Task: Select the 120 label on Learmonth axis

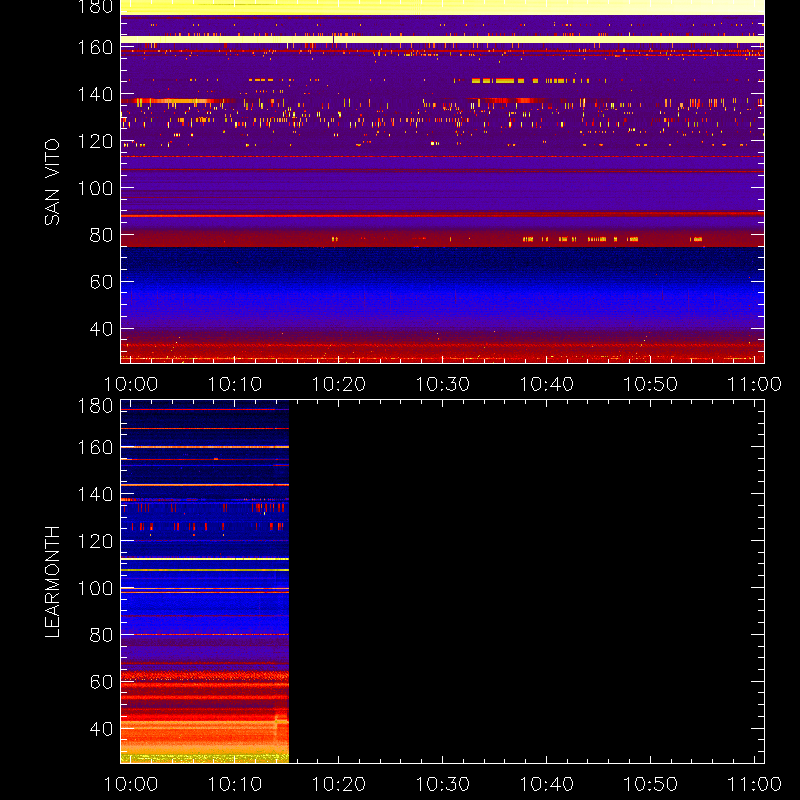Action: pos(95,541)
